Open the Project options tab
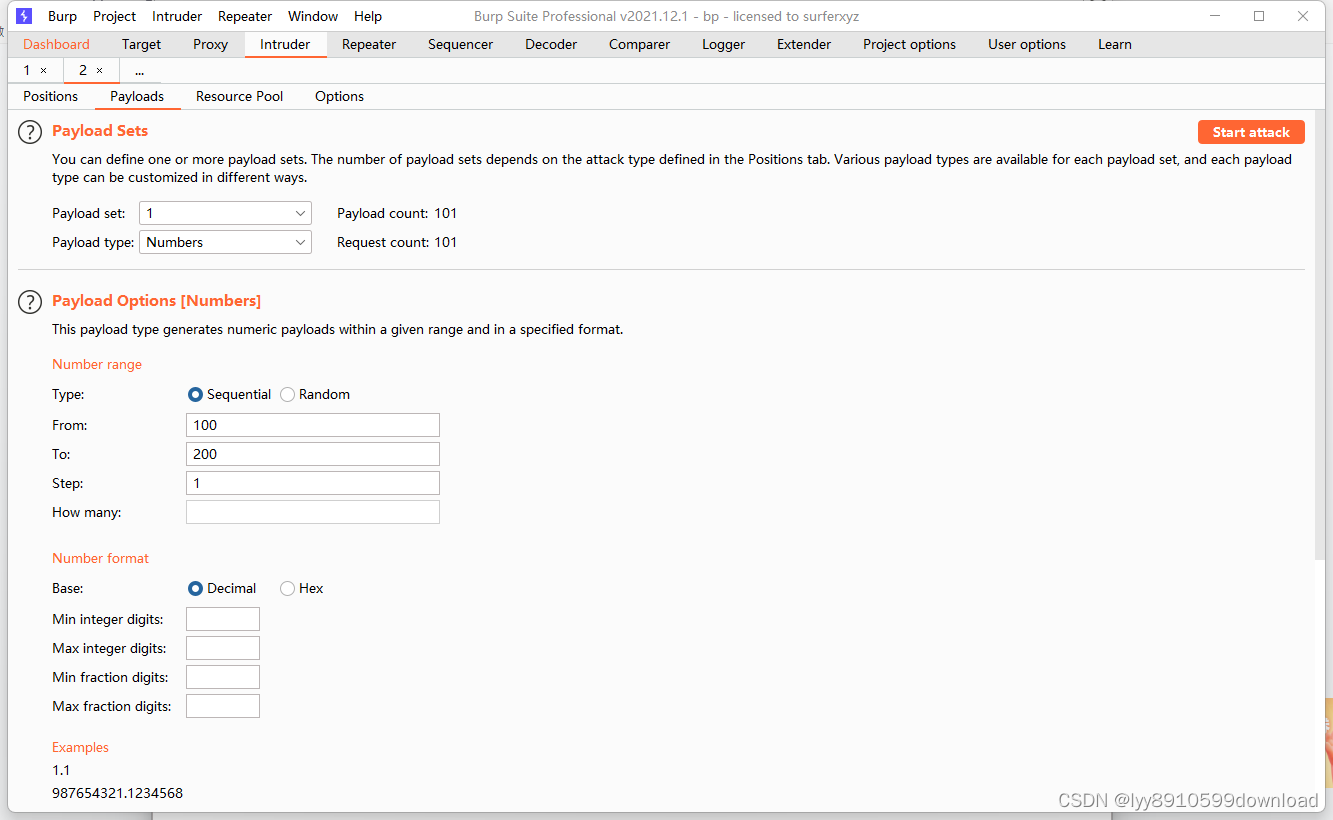The height and width of the screenshot is (820, 1333). pyautogui.click(x=909, y=44)
